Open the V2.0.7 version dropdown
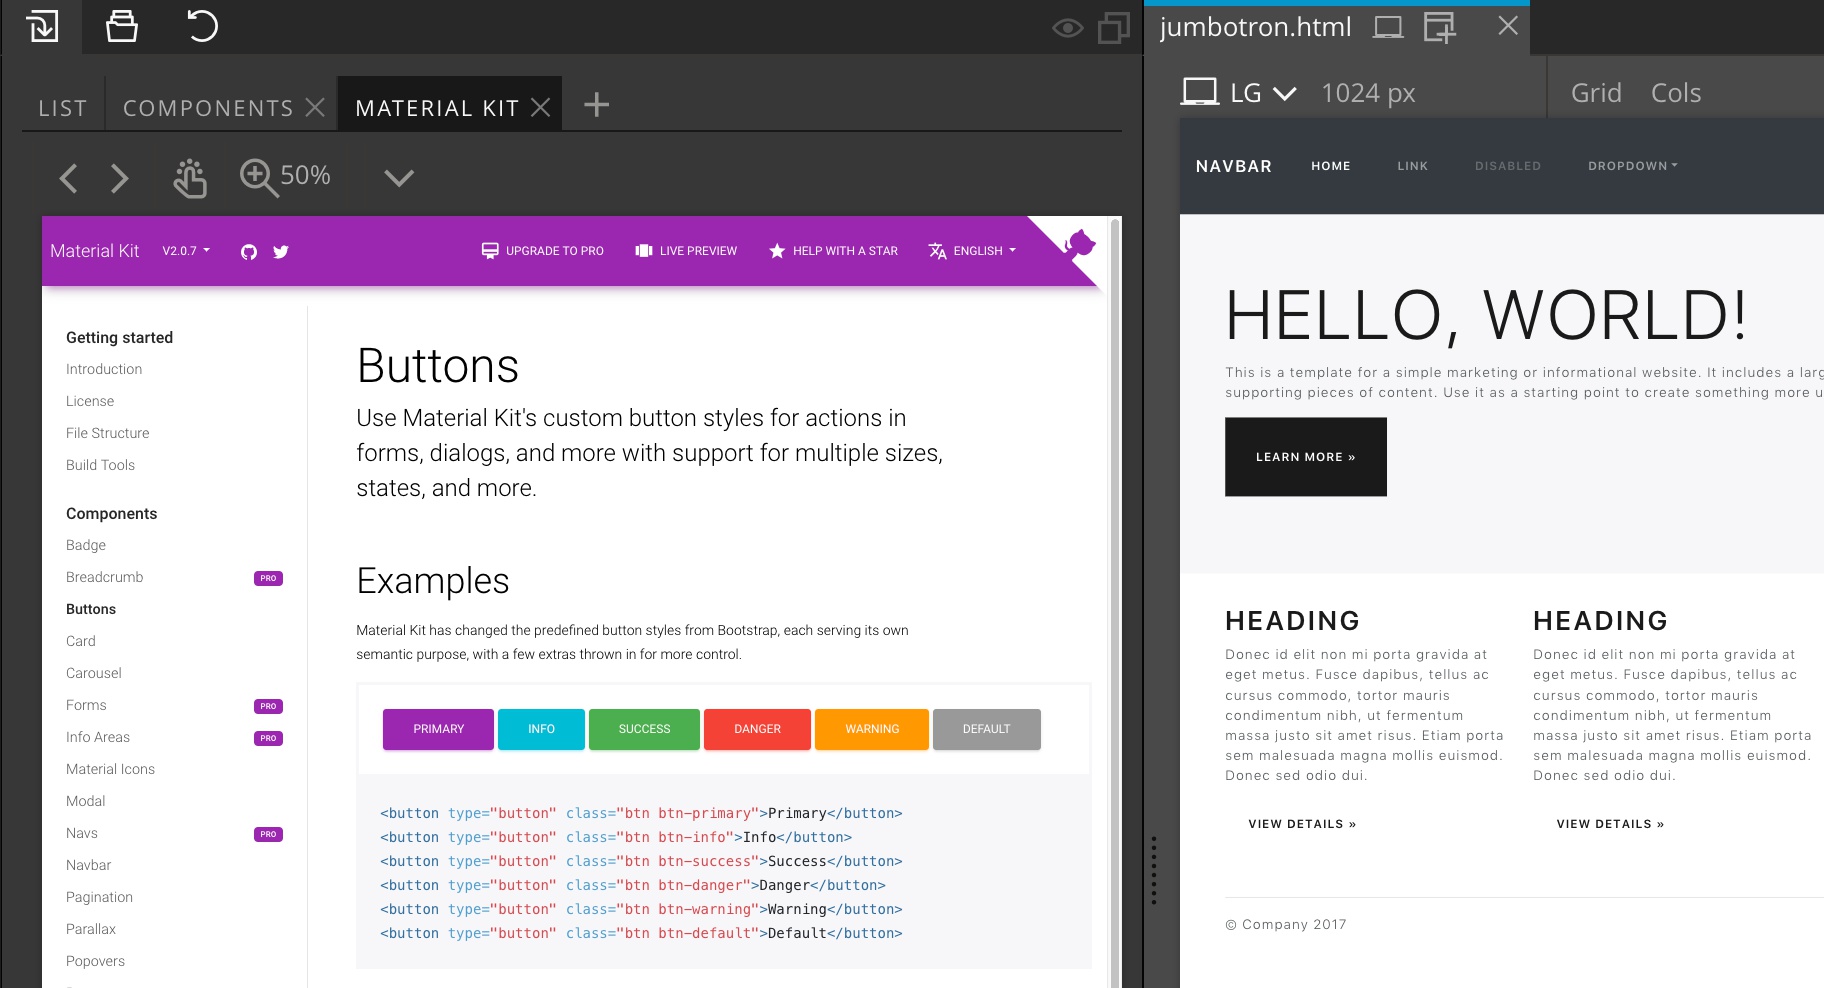Viewport: 1824px width, 988px height. [x=186, y=251]
